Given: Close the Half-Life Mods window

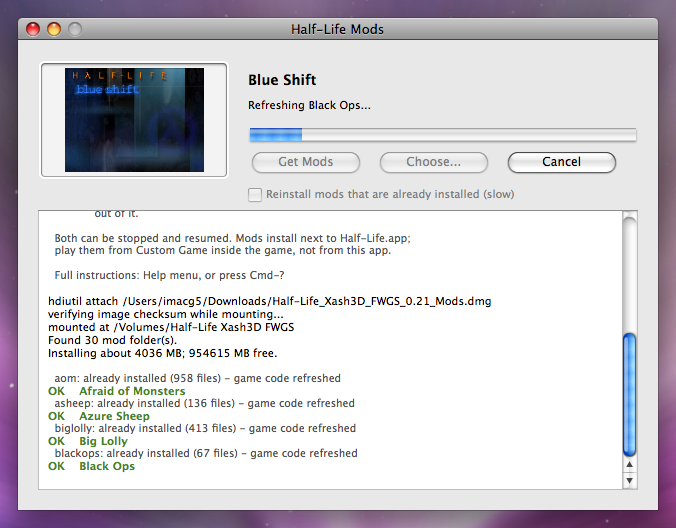Looking at the screenshot, I should 33,29.
